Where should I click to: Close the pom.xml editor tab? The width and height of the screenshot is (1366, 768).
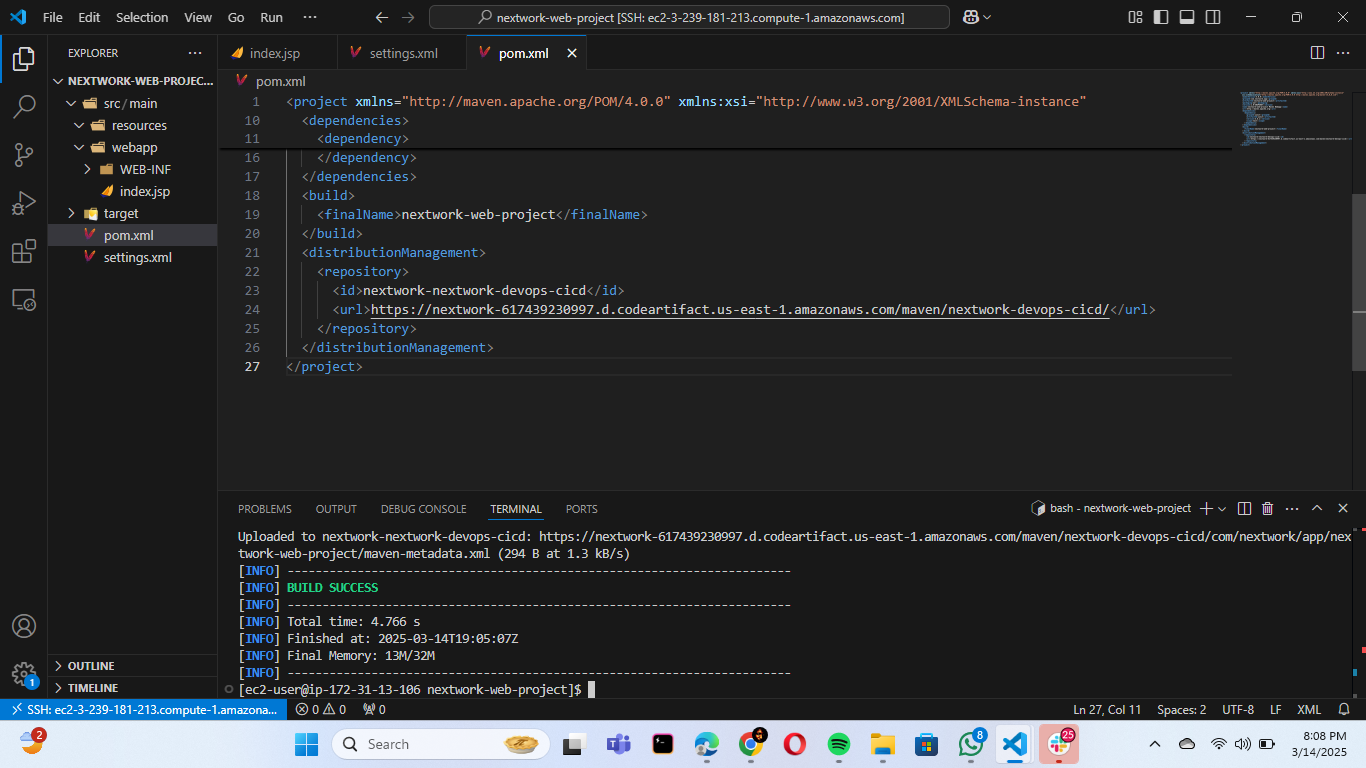click(572, 53)
